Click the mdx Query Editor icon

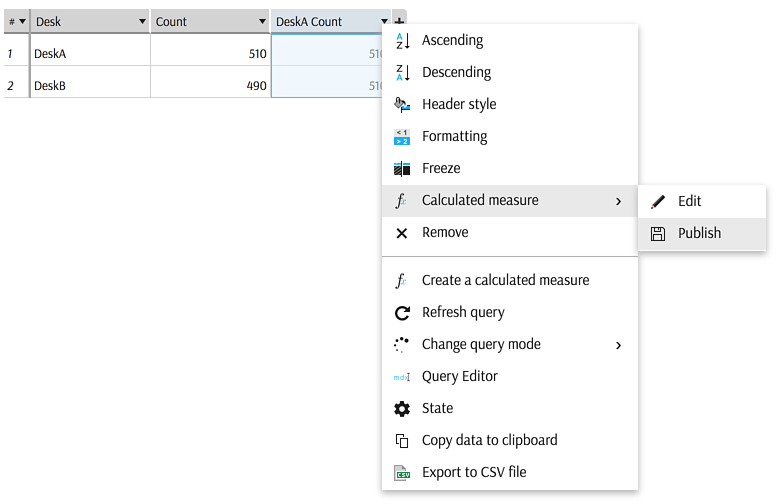[402, 377]
